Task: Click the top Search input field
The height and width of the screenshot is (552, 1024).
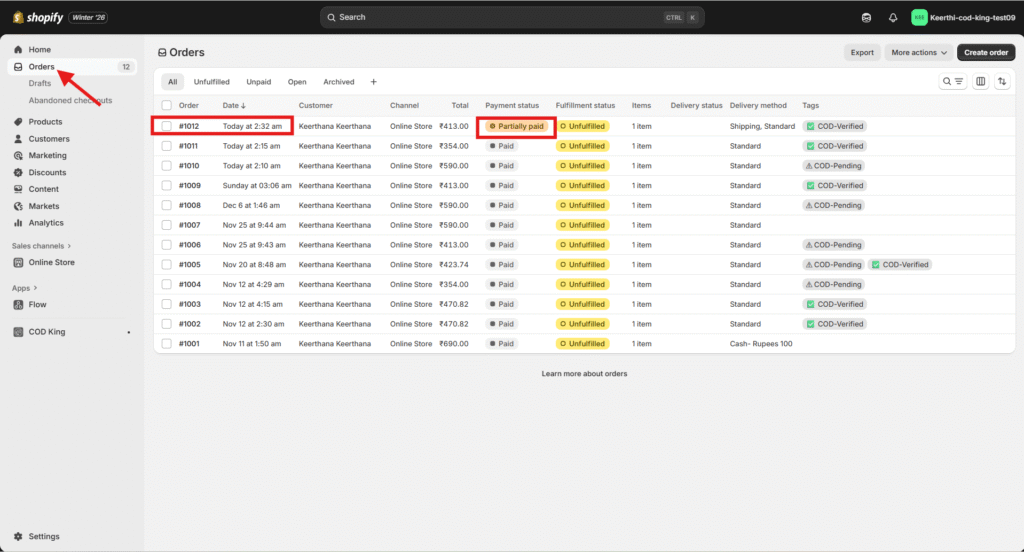Action: (x=500, y=17)
